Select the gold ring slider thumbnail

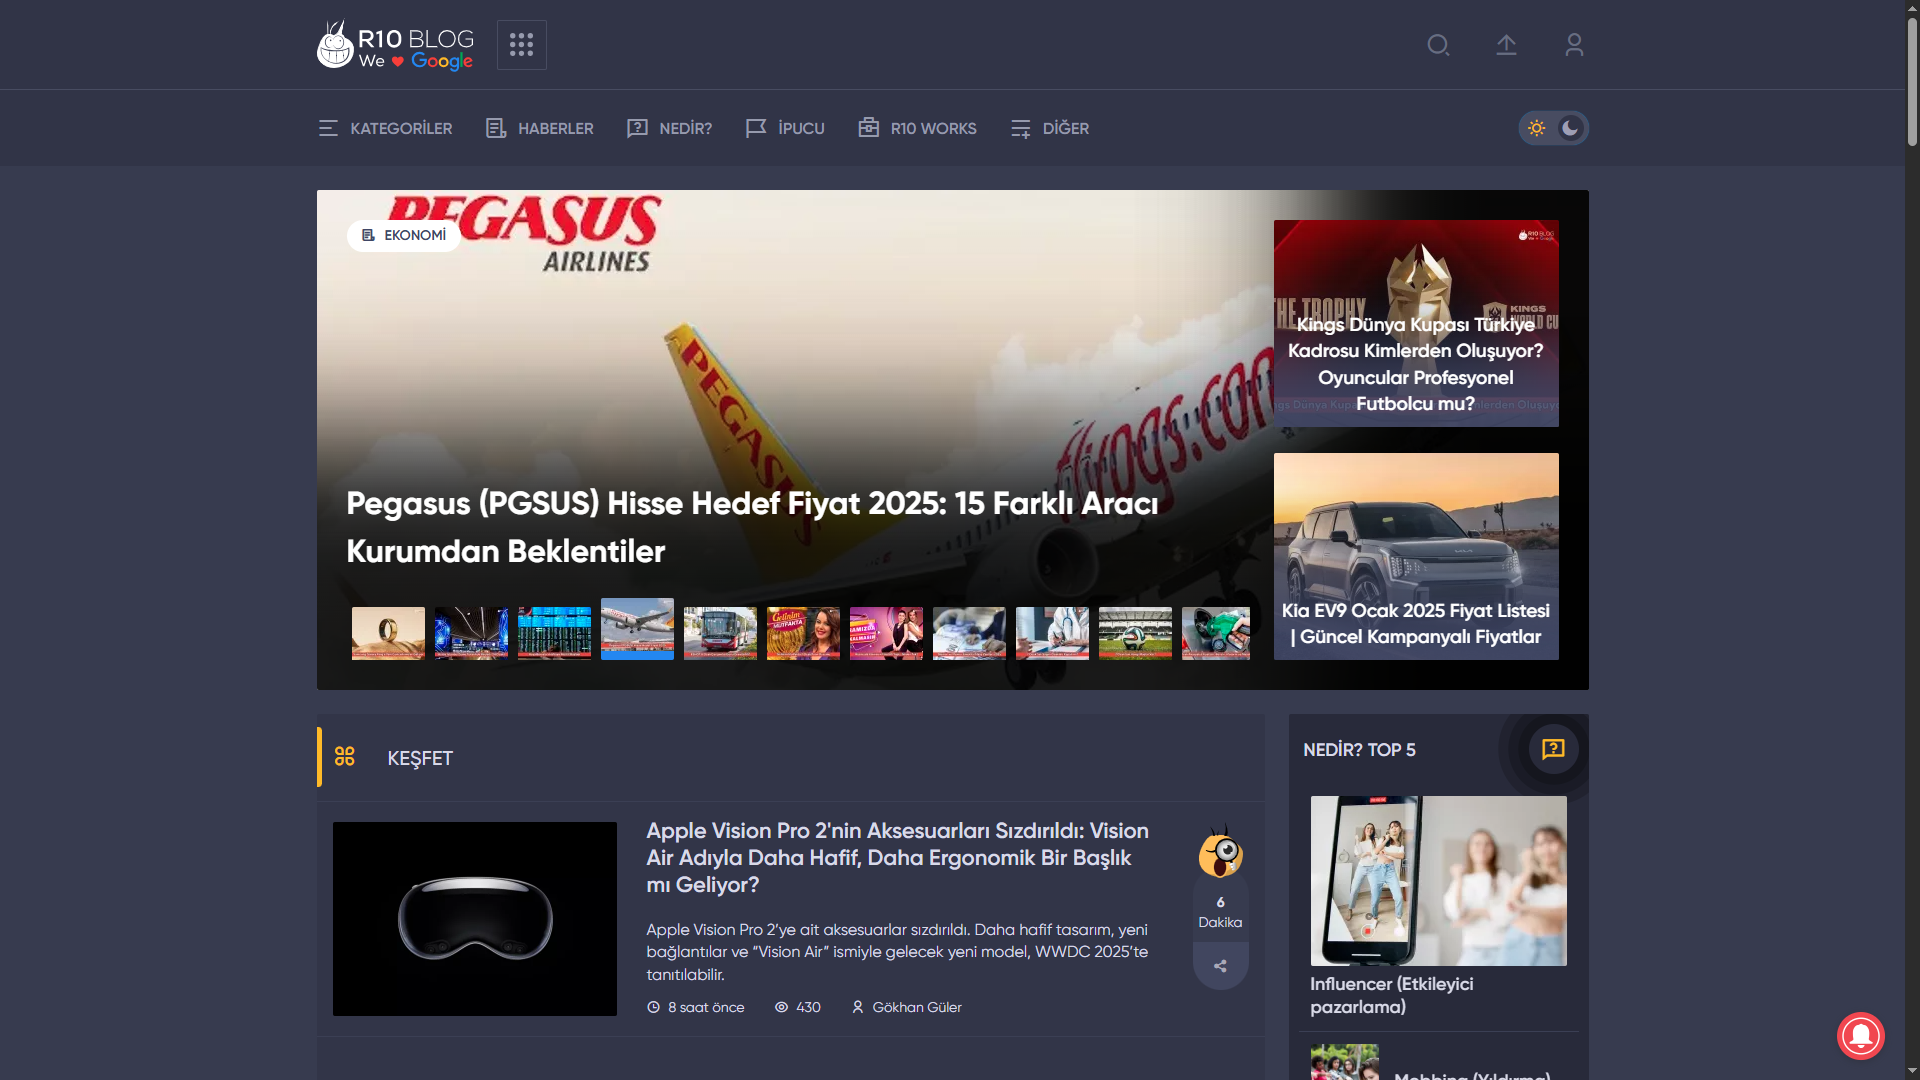coord(388,633)
